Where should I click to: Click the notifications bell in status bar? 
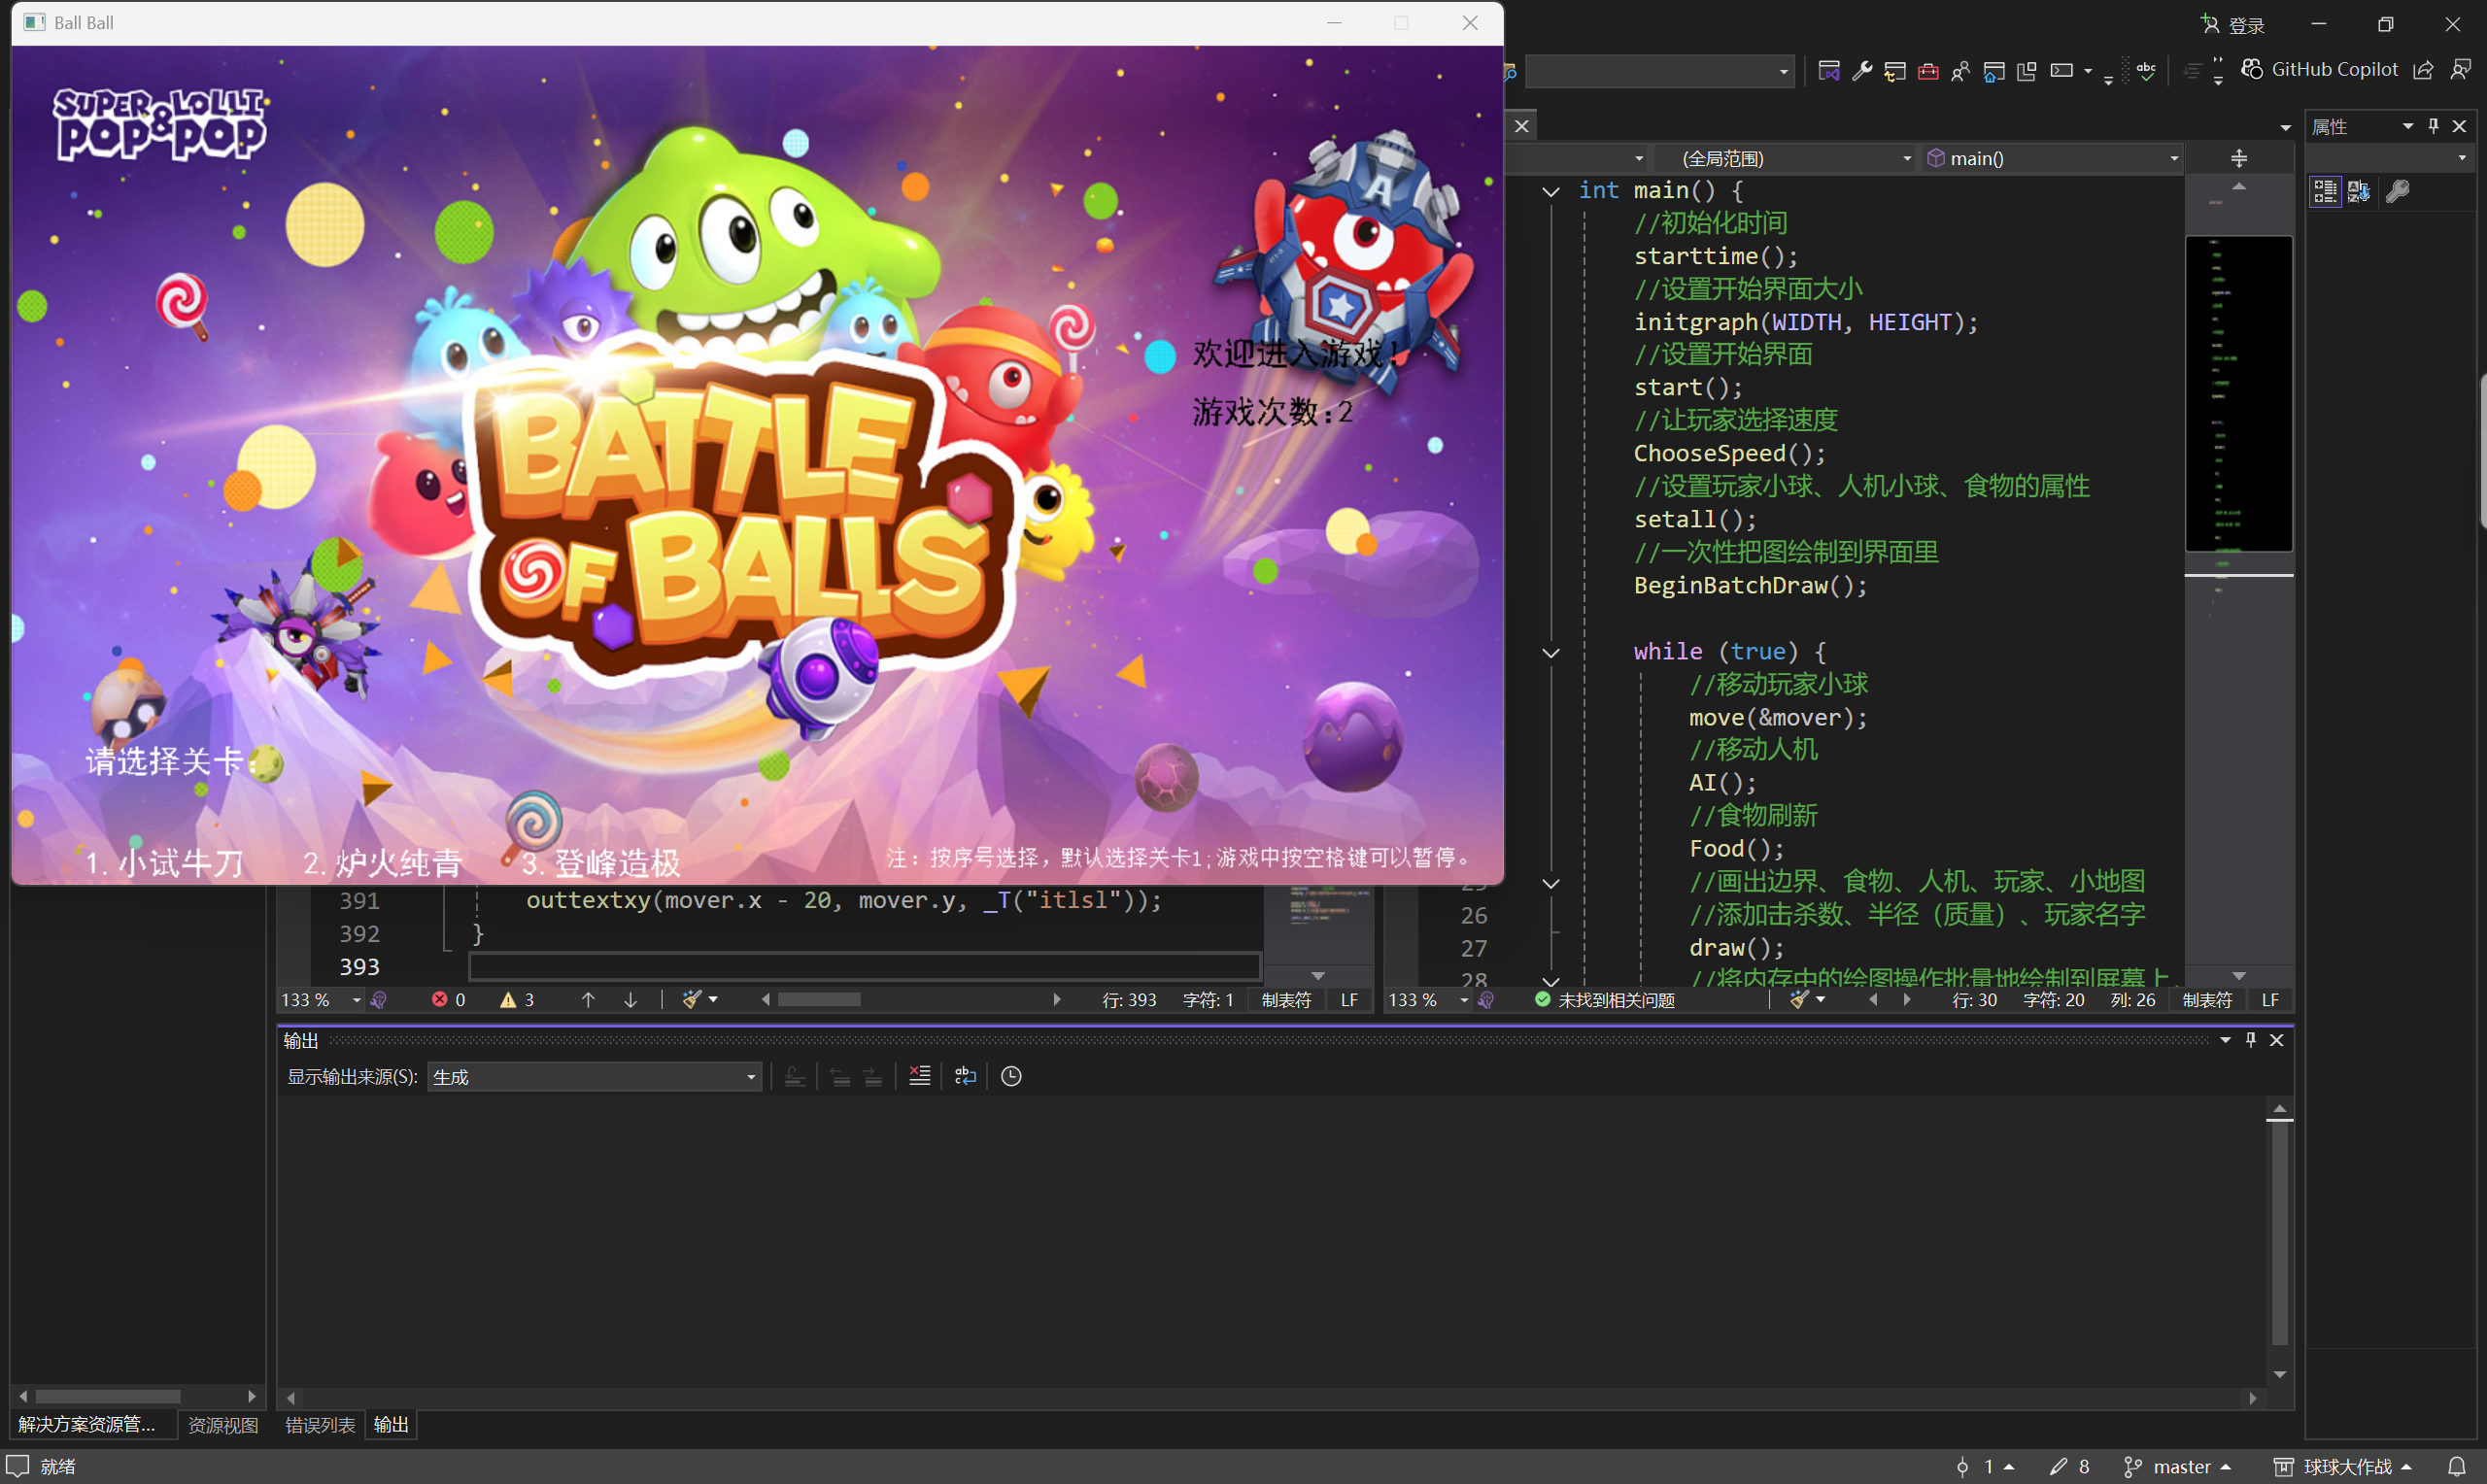coord(2457,1466)
